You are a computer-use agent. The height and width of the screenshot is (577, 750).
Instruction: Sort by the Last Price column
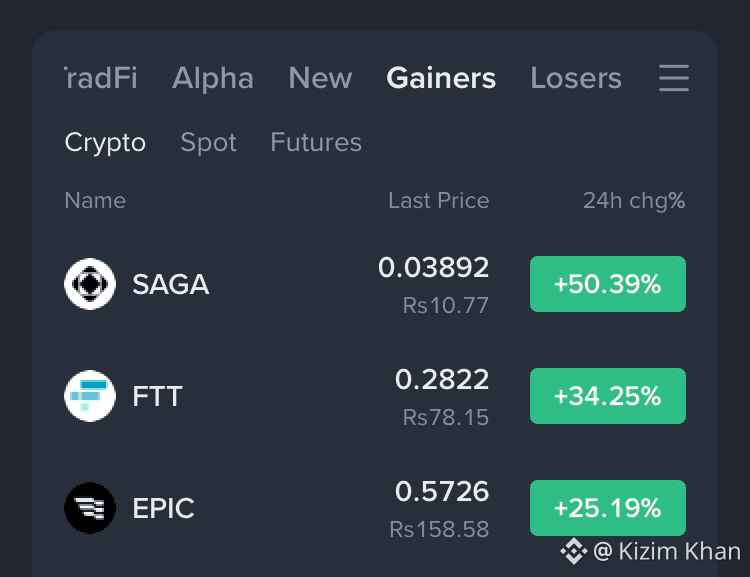point(439,200)
